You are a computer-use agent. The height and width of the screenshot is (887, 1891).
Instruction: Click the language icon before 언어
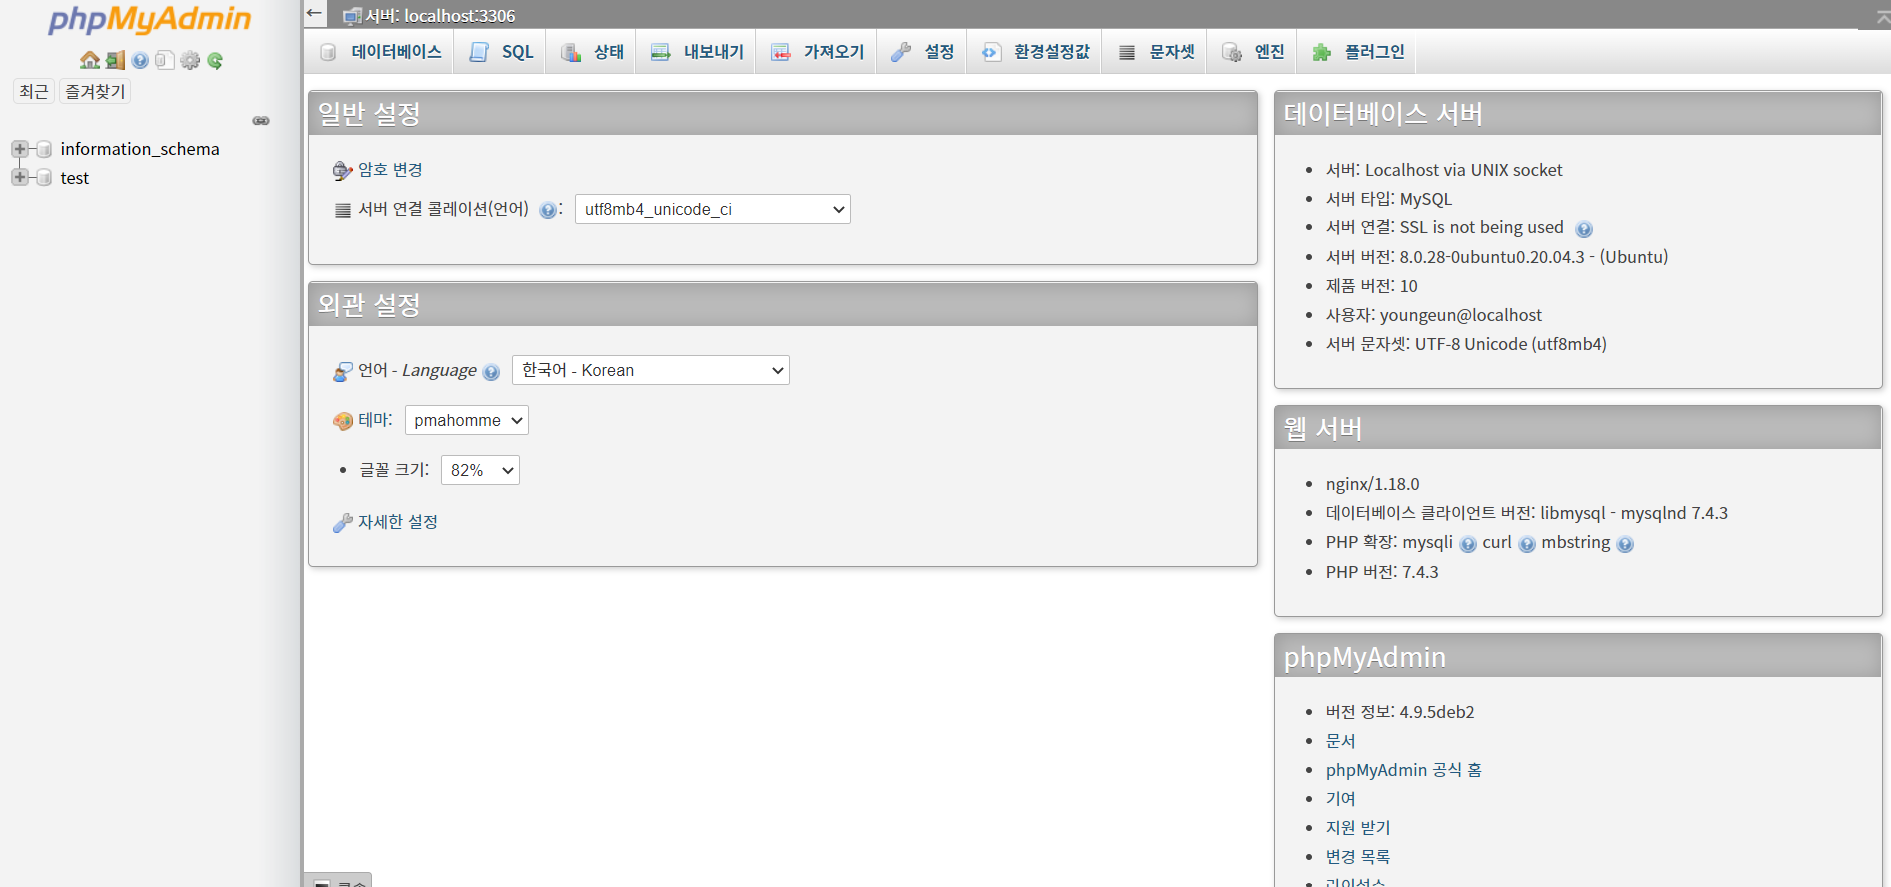343,371
